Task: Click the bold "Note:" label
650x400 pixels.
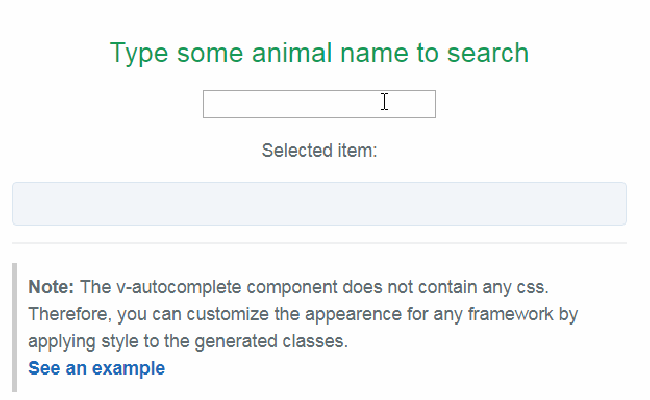Action: tap(51, 287)
